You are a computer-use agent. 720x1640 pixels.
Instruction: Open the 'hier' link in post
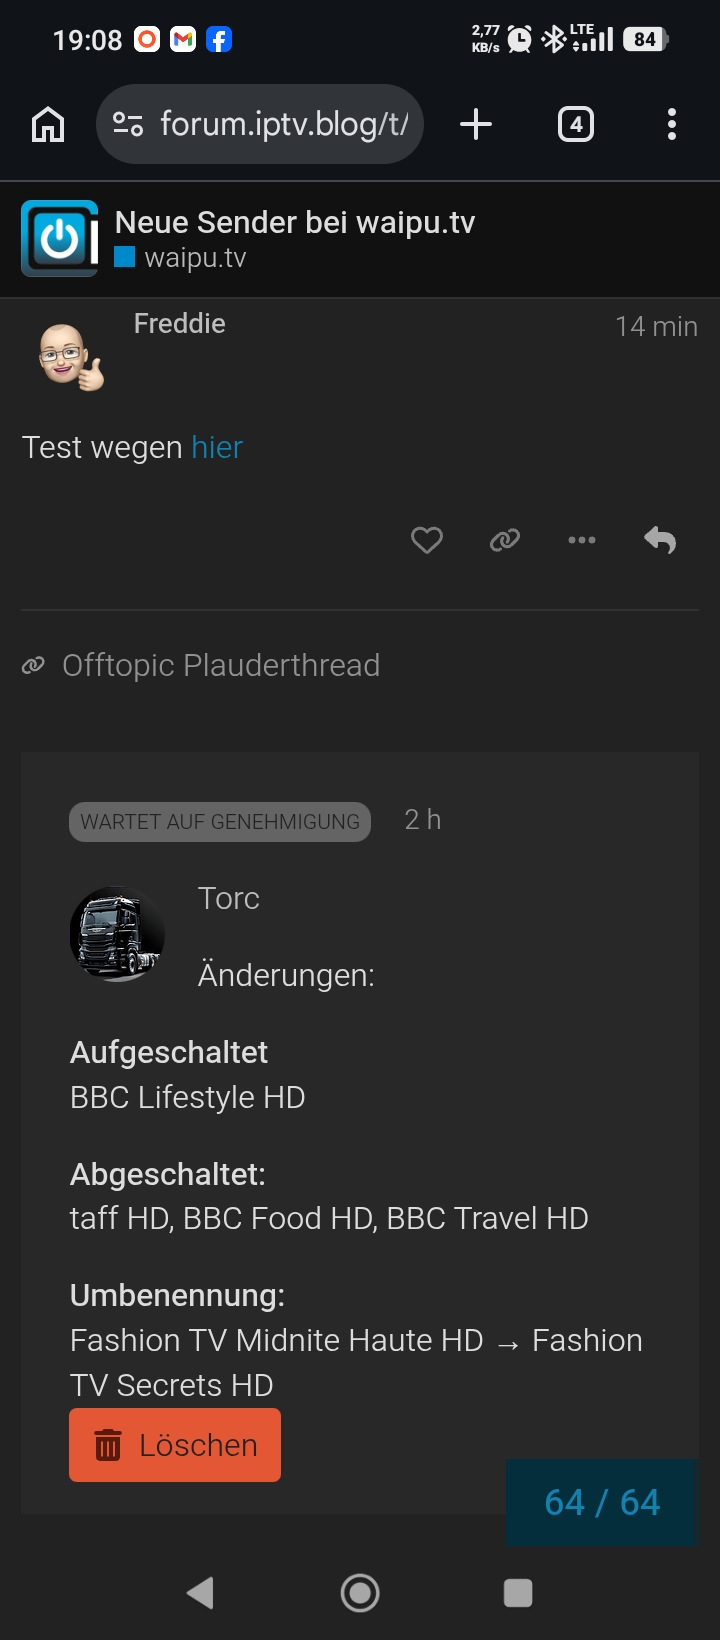[217, 447]
